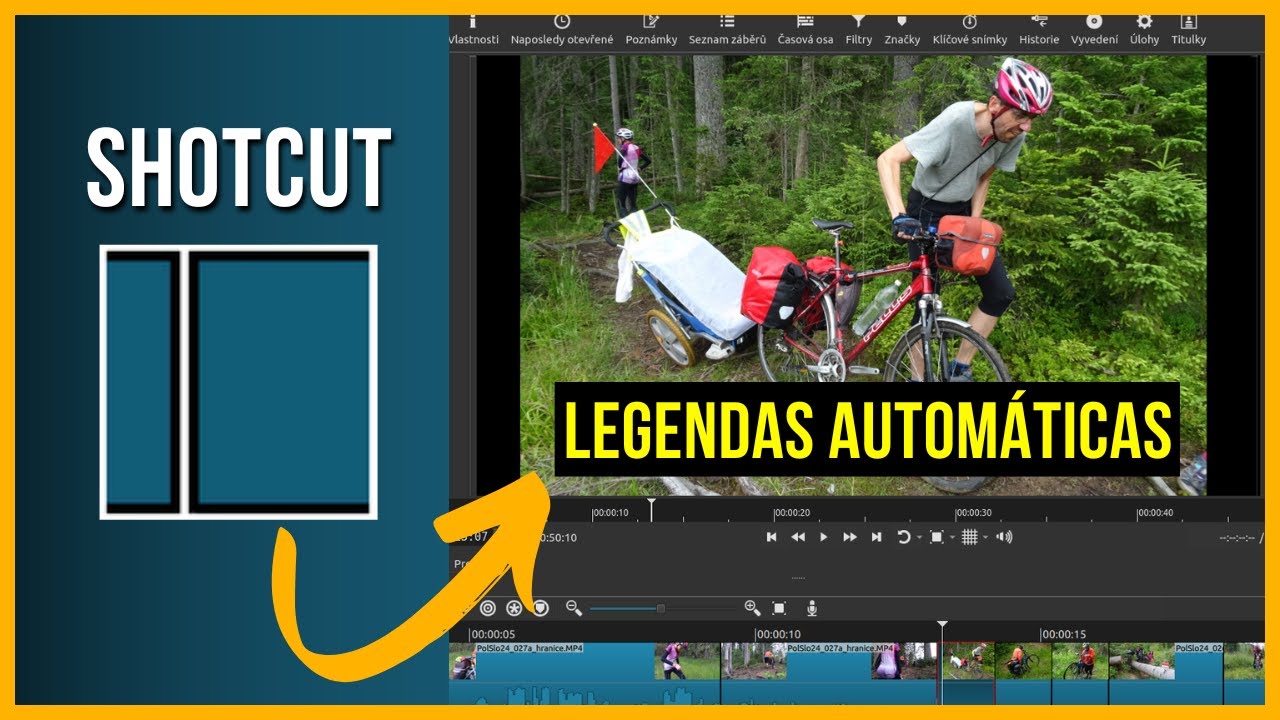The width and height of the screenshot is (1280, 720).
Task: Open the Historie panel
Action: [1039, 30]
